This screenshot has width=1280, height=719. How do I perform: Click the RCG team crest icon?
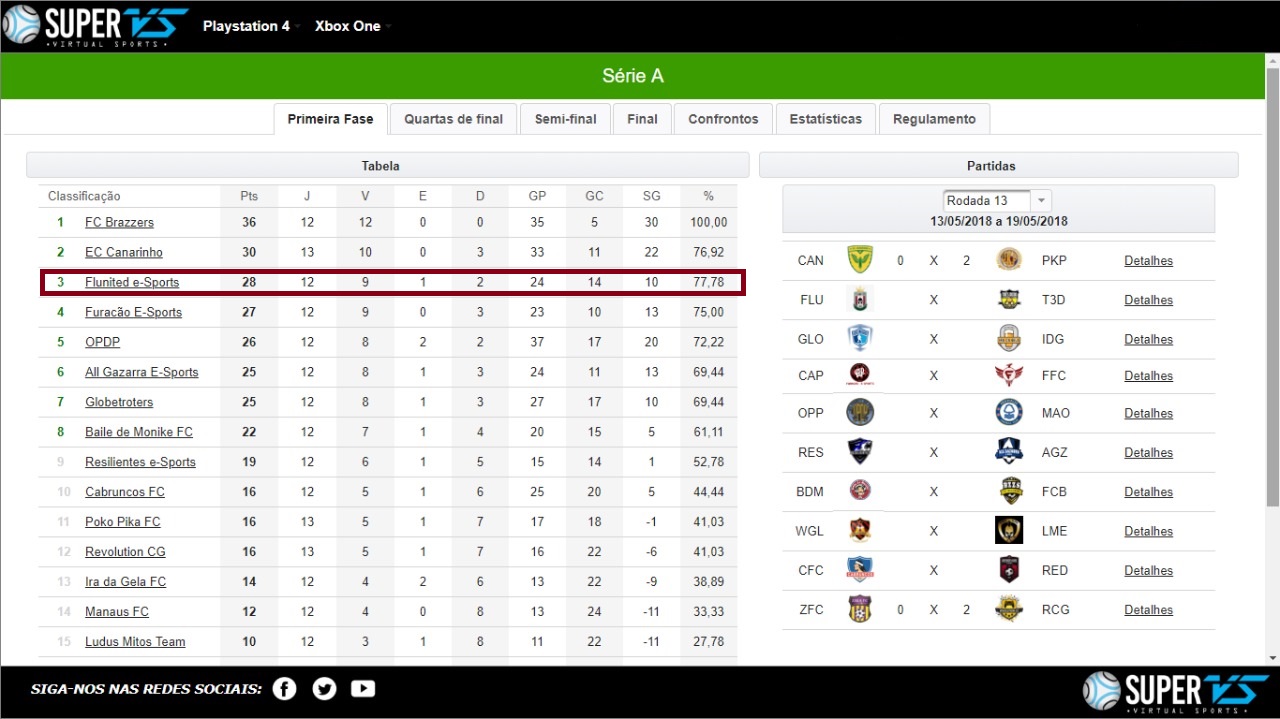(x=1009, y=609)
